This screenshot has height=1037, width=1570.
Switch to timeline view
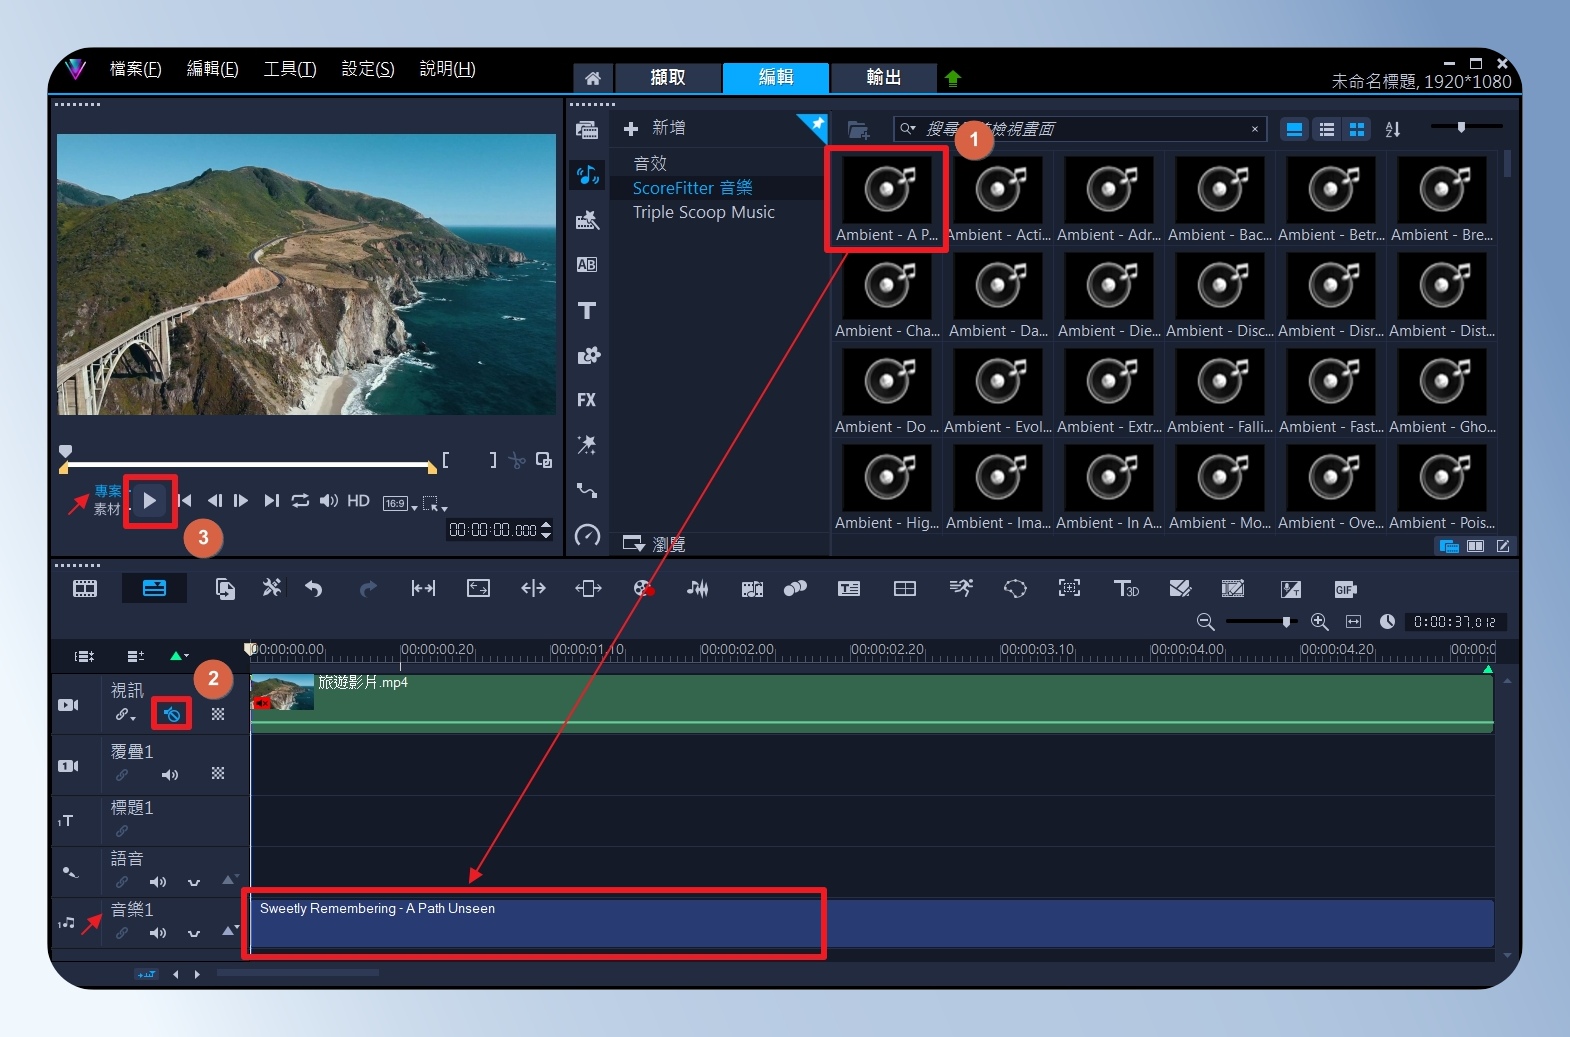(x=154, y=588)
